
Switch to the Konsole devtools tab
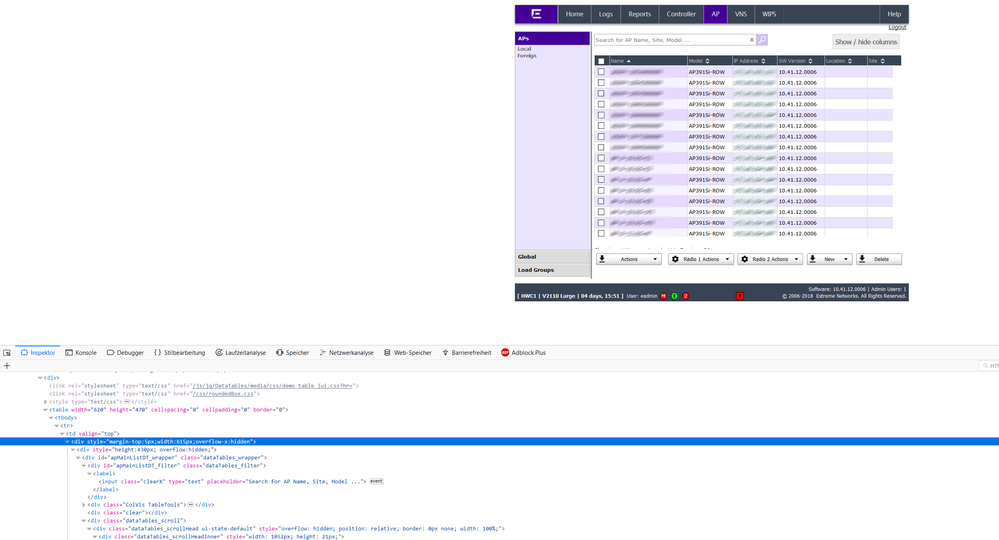pos(81,353)
